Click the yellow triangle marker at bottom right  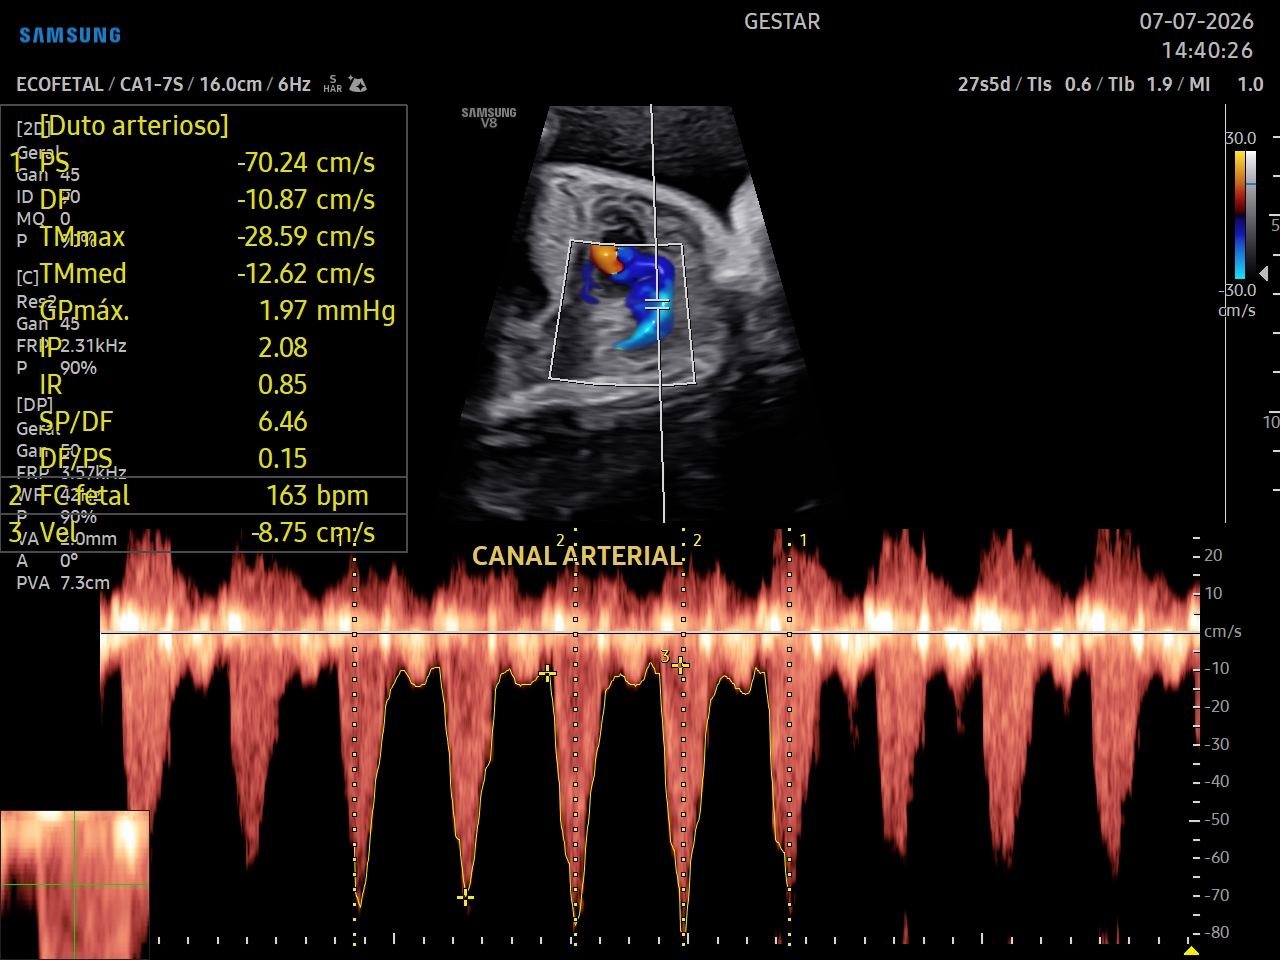1191,949
